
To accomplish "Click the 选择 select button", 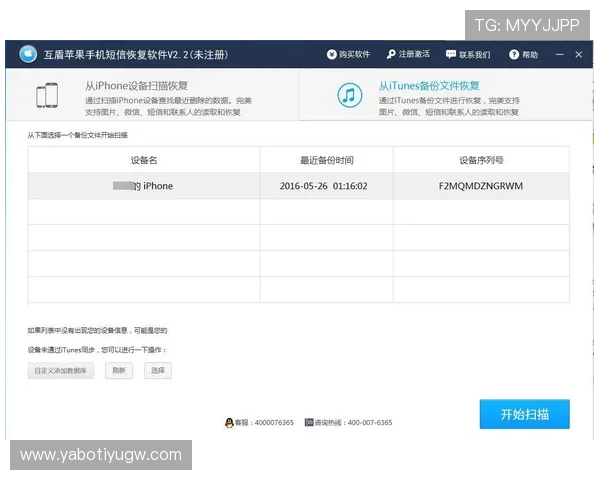I will pyautogui.click(x=158, y=371).
